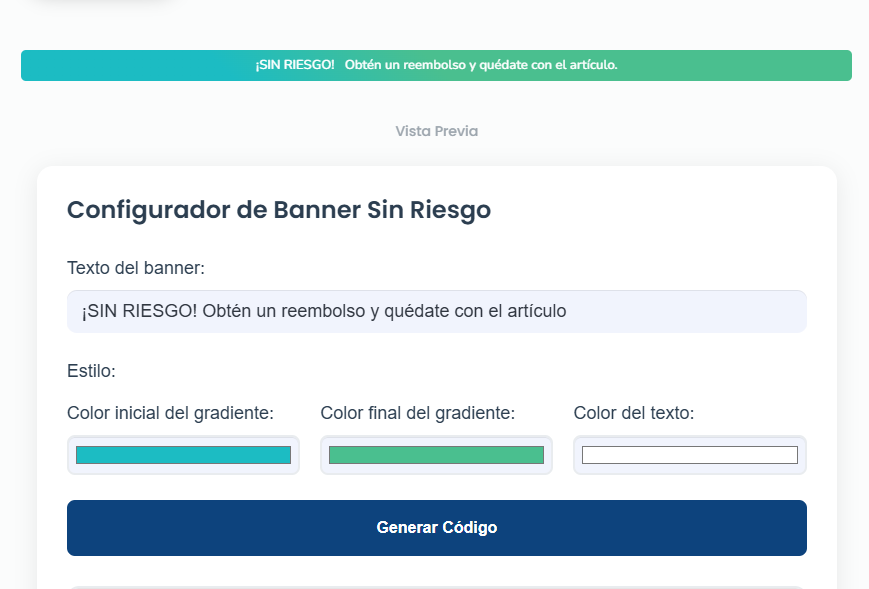Click the banner preview strip at the top
This screenshot has width=869, height=589.
[x=436, y=65]
